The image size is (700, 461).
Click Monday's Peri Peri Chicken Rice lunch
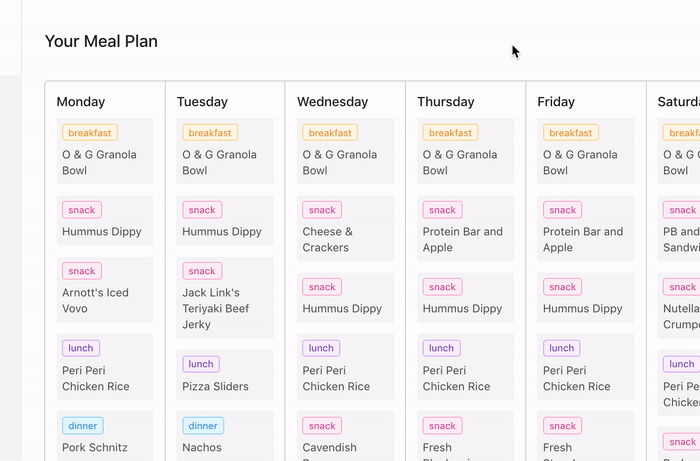click(104, 366)
